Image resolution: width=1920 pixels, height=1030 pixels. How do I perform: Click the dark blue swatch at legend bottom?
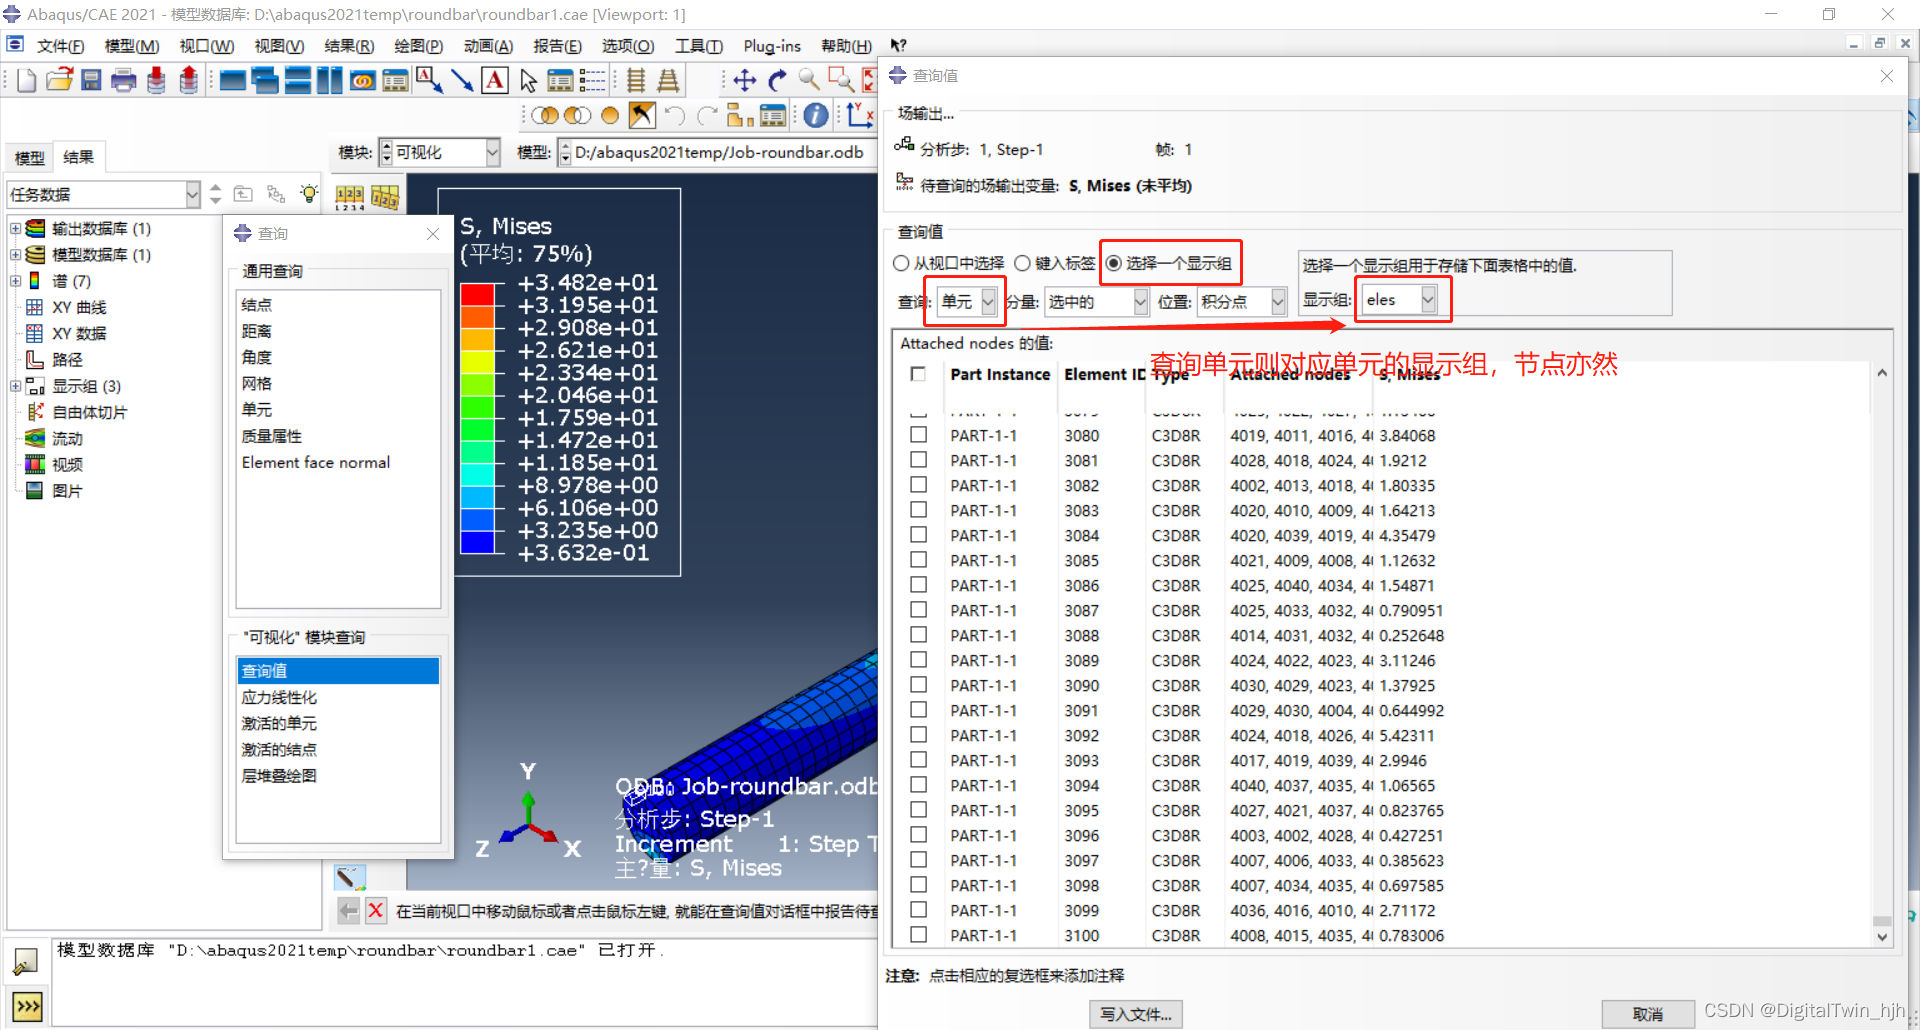click(x=478, y=541)
